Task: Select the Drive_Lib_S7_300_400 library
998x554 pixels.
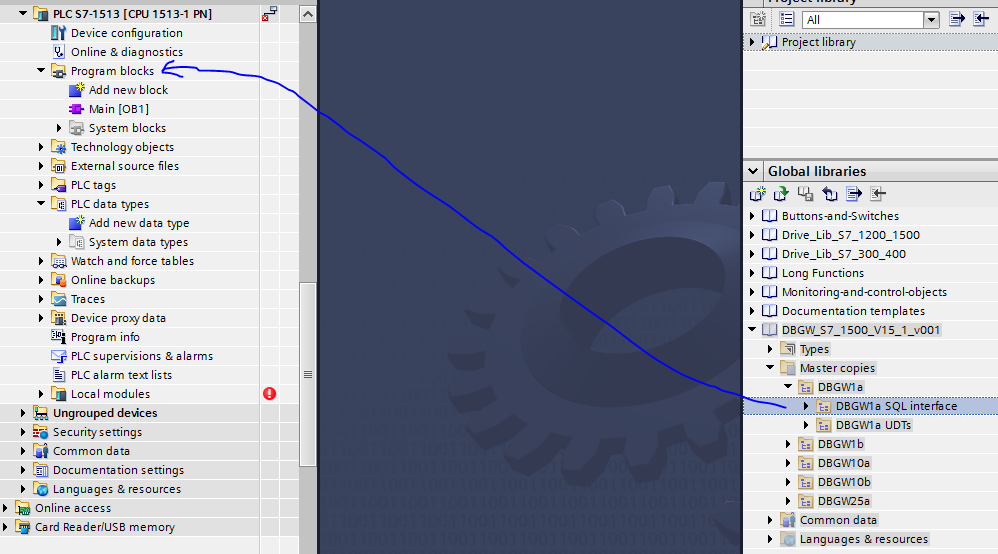Action: coord(843,254)
